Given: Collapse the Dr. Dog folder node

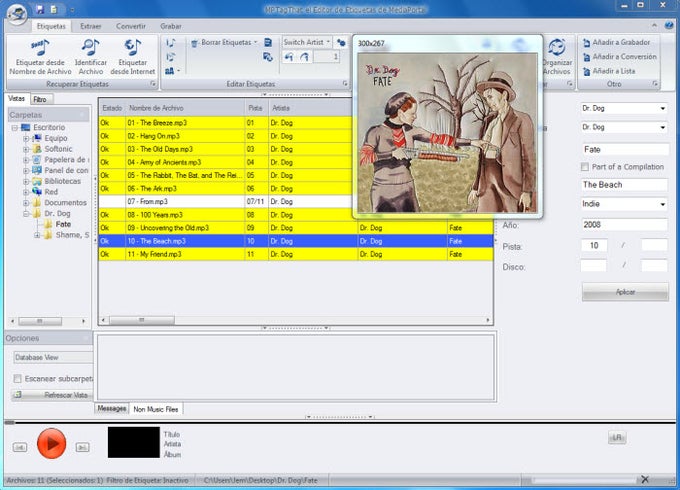Looking at the screenshot, I should pyautogui.click(x=26, y=213).
